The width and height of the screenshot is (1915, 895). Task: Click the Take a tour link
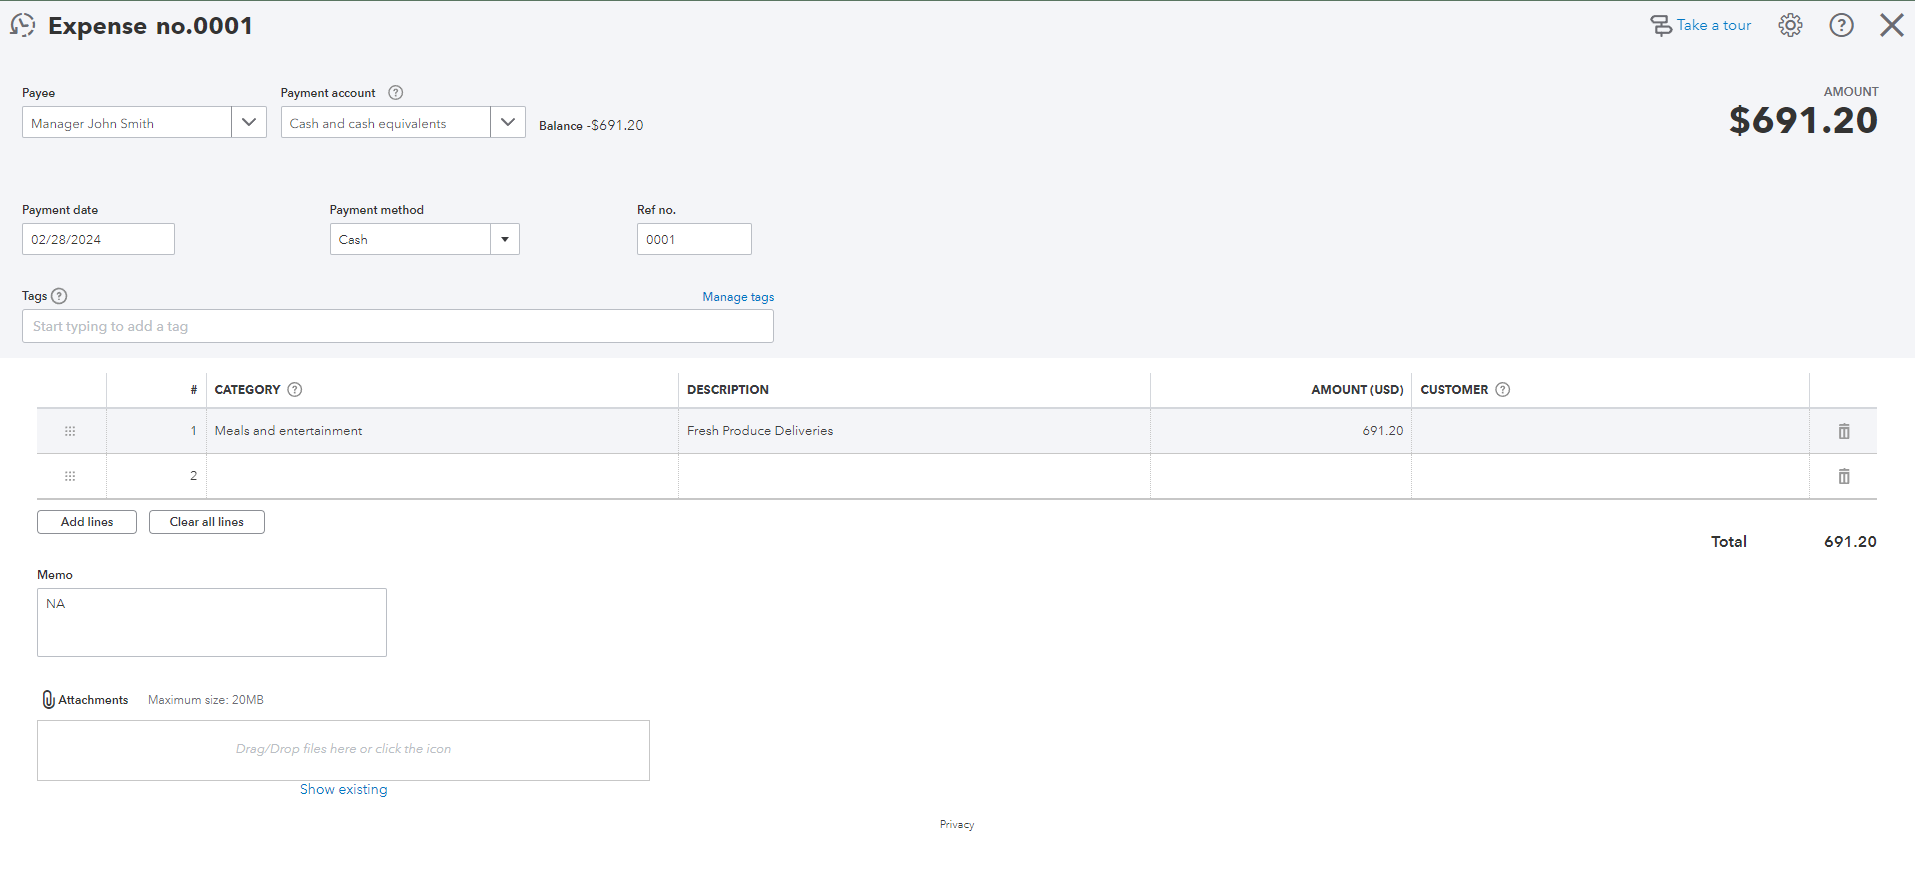pos(1701,25)
